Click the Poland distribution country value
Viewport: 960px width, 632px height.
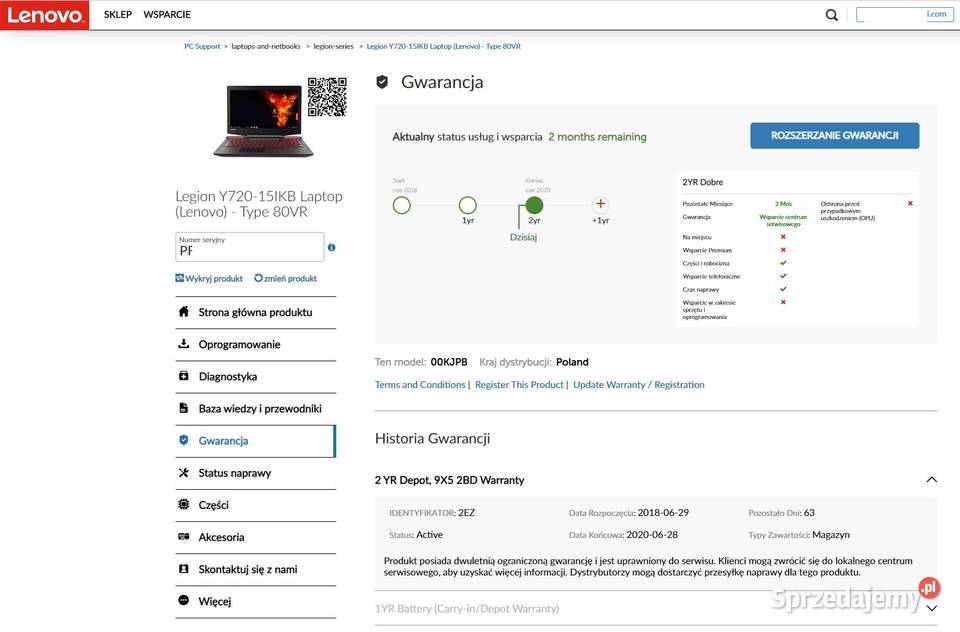click(x=572, y=362)
